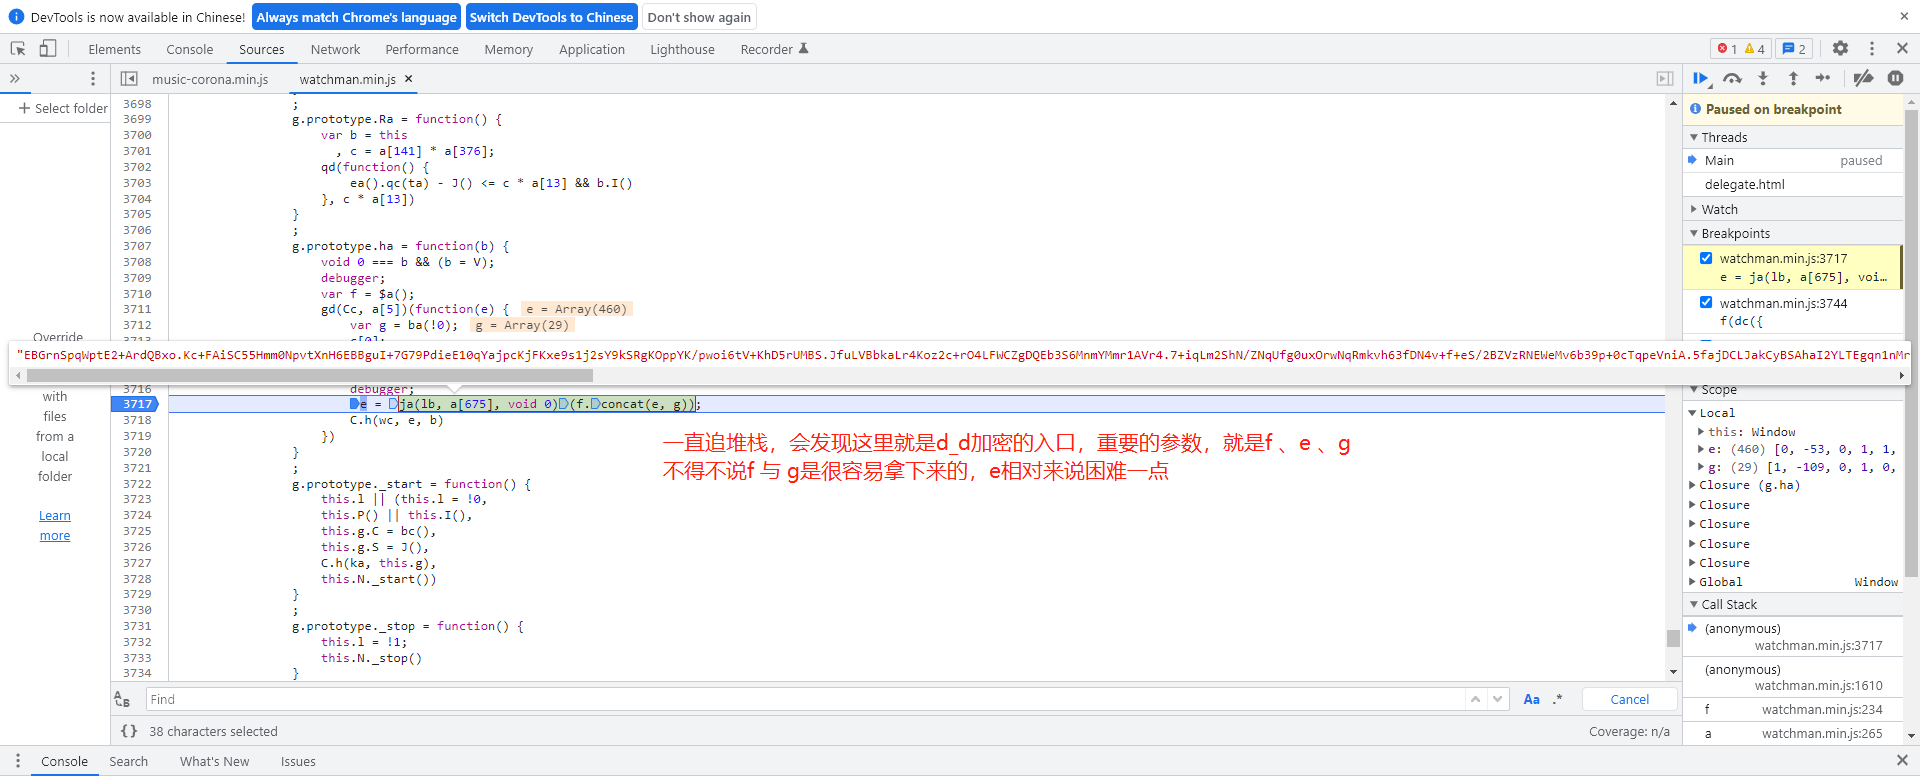
Task: Expand the Watch section
Action: click(1719, 209)
